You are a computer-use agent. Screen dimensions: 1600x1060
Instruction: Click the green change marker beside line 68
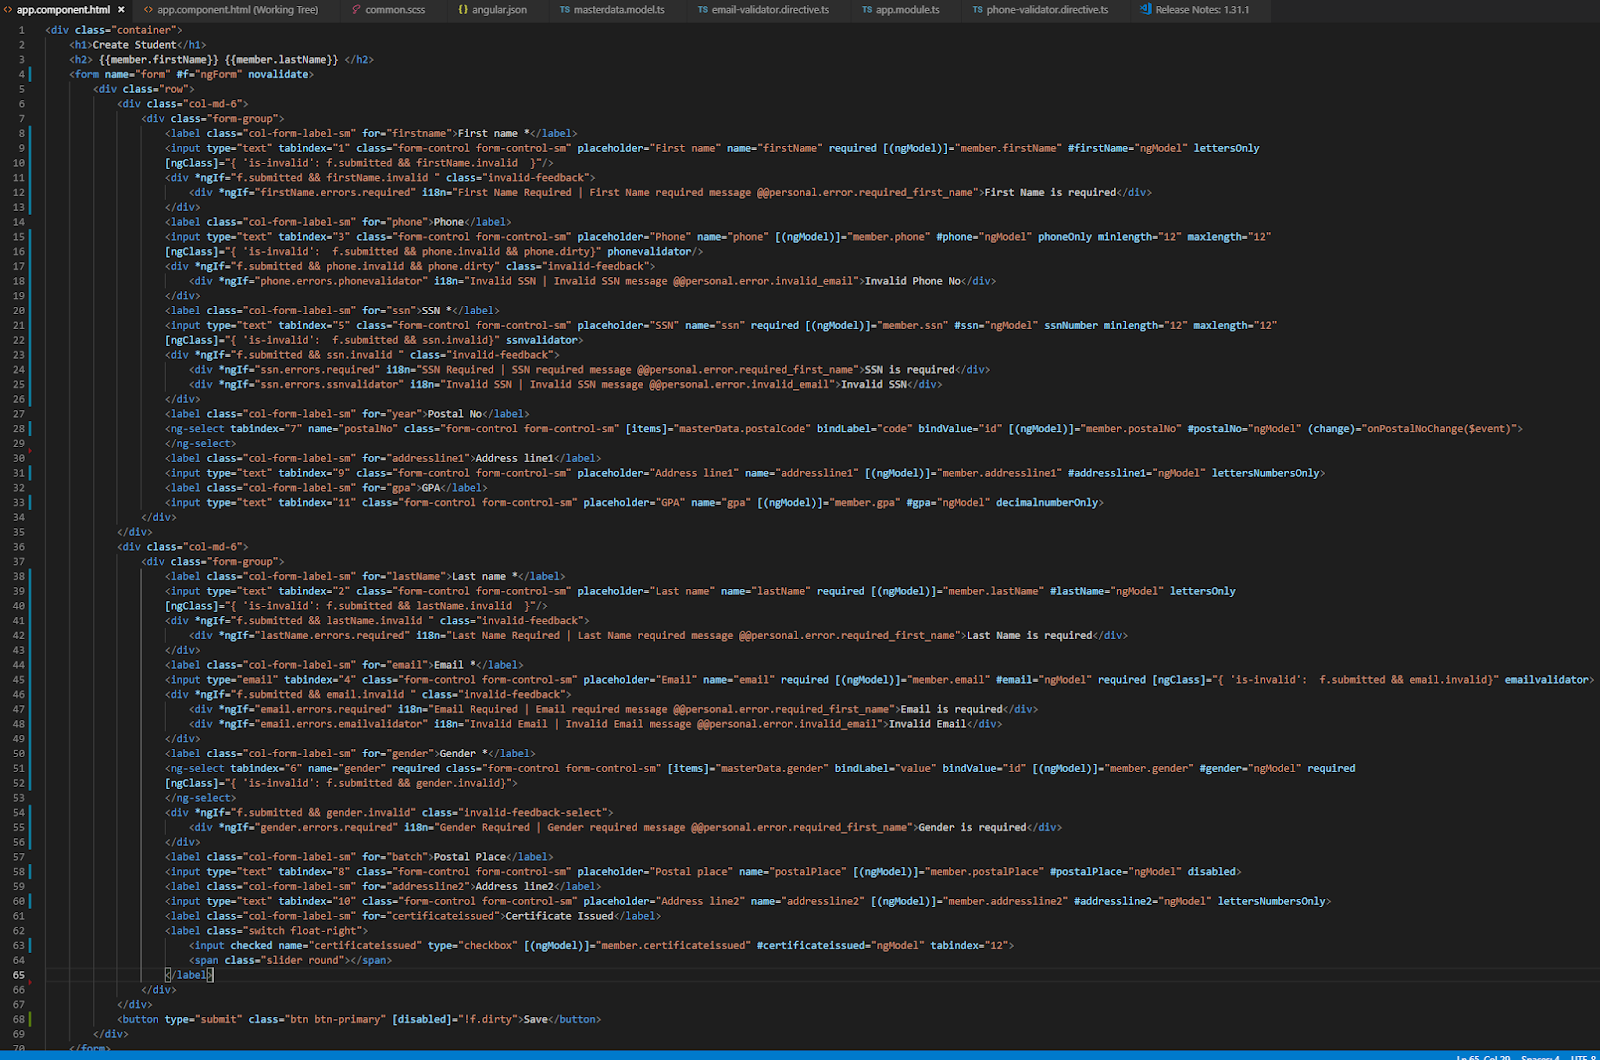pos(30,1019)
